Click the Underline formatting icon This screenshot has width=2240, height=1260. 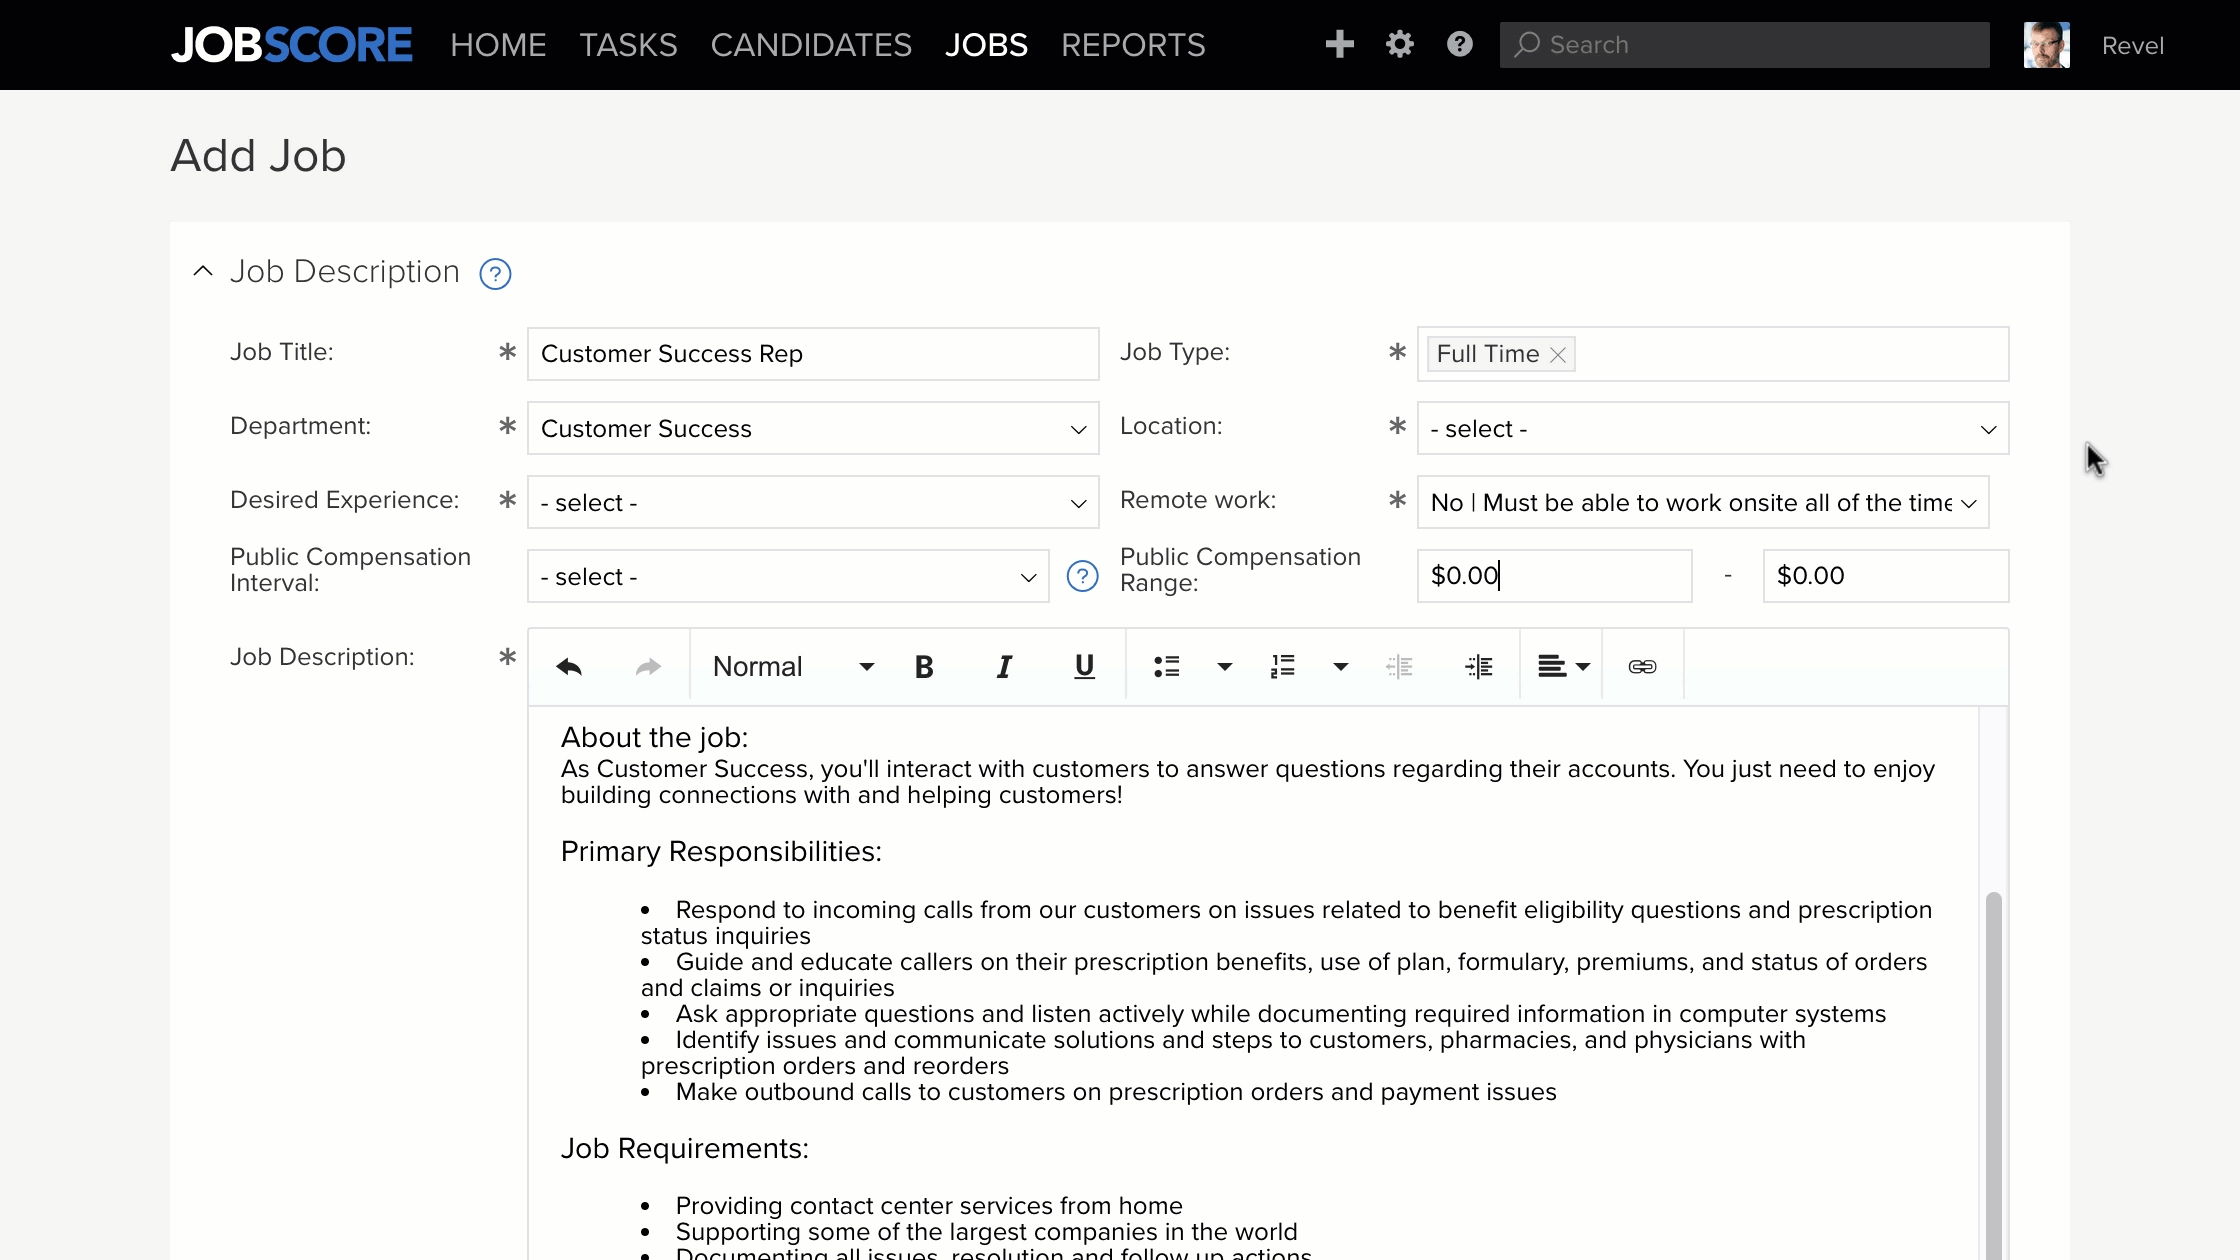1085,666
